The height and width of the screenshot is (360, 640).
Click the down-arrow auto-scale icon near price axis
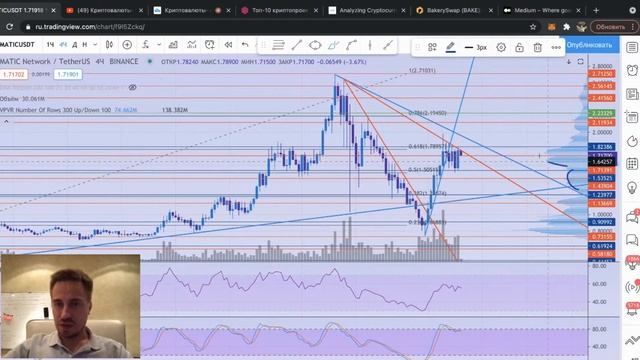coord(569,62)
